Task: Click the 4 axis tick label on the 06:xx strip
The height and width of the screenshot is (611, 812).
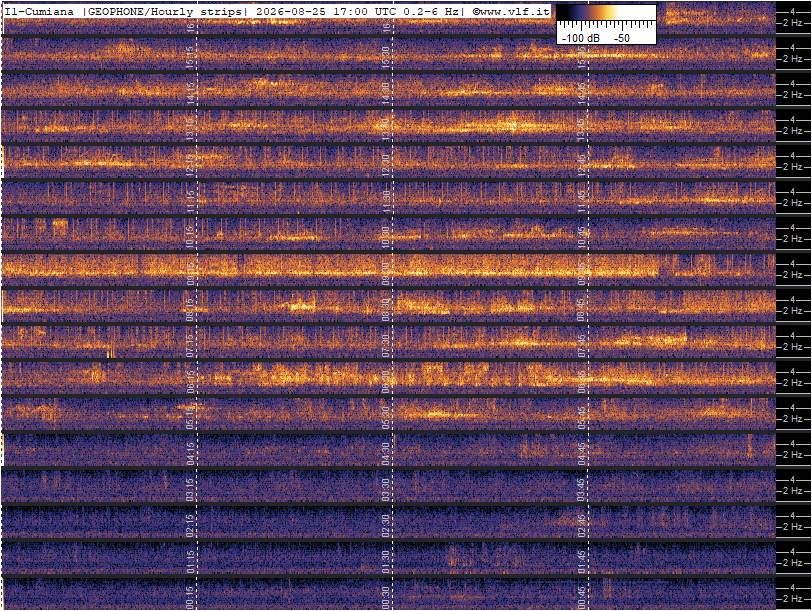Action: [x=792, y=372]
